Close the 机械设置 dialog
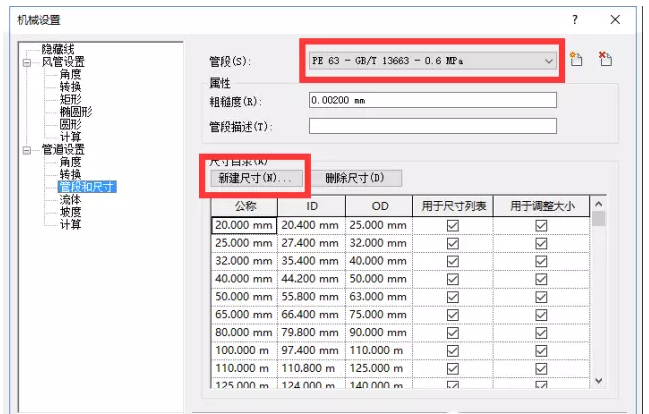Viewport: 649px width, 414px height. coord(615,19)
